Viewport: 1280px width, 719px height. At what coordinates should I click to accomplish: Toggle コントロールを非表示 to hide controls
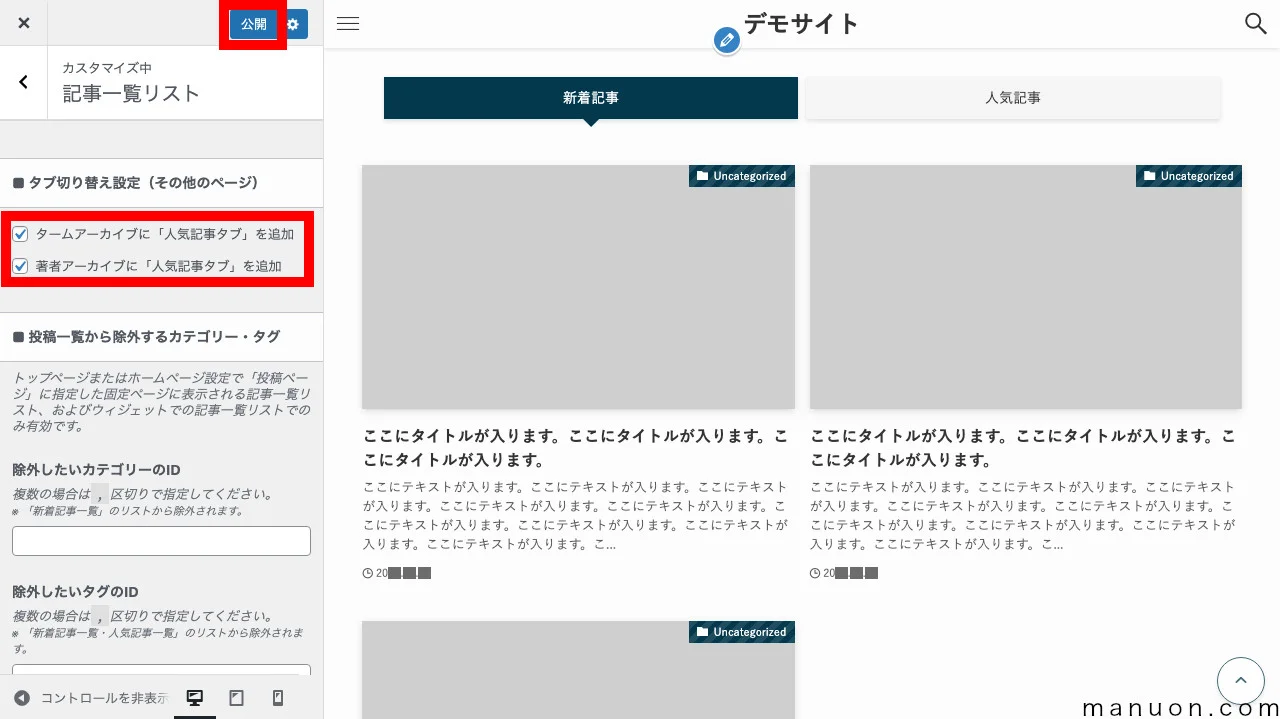coord(96,697)
